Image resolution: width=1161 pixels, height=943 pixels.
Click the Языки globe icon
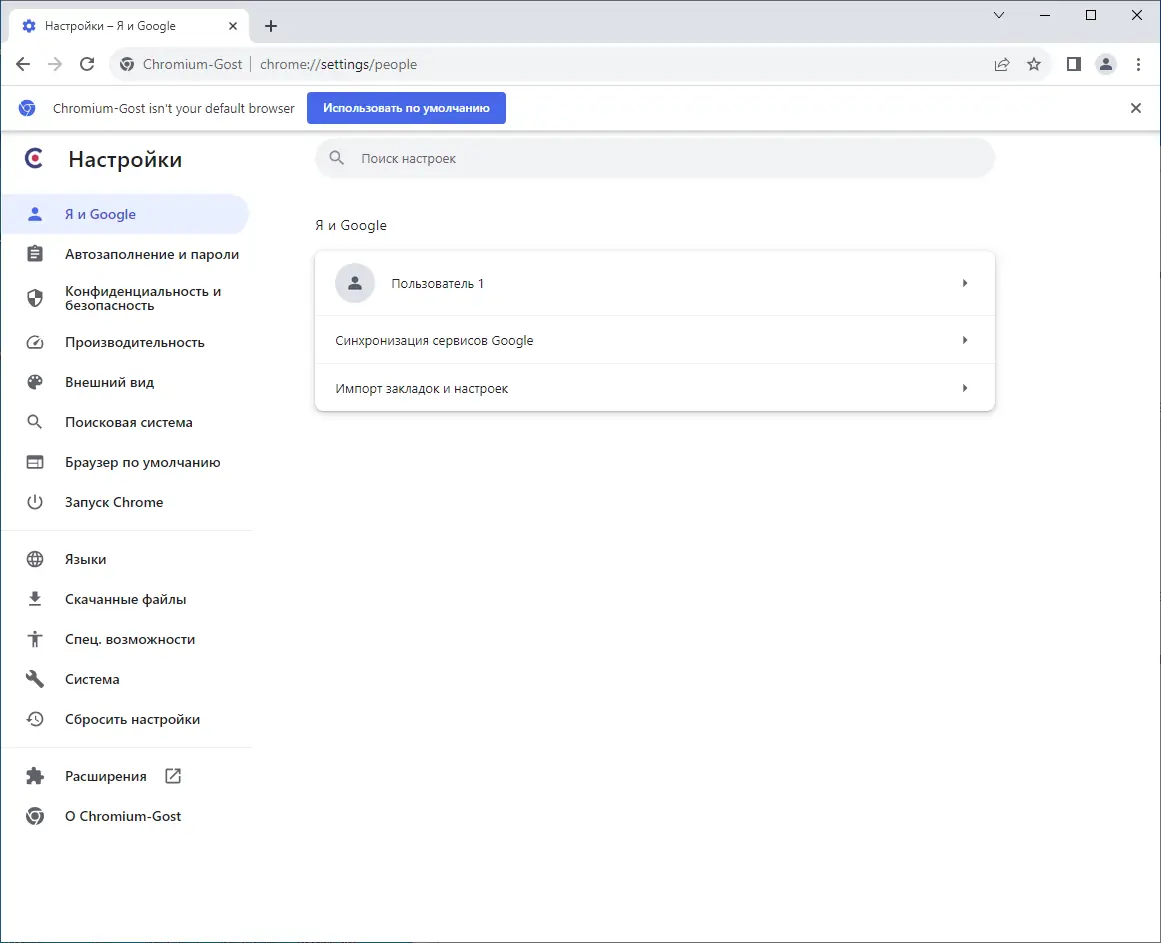click(35, 559)
